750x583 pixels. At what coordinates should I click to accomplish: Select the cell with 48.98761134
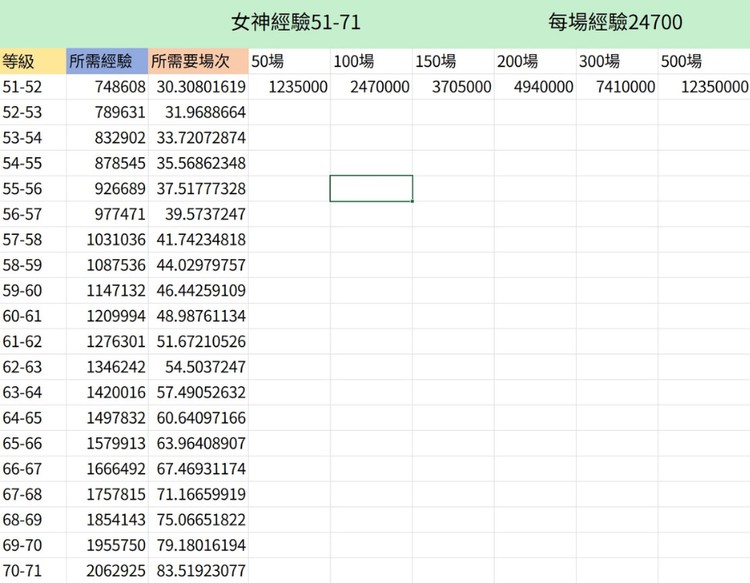click(198, 316)
